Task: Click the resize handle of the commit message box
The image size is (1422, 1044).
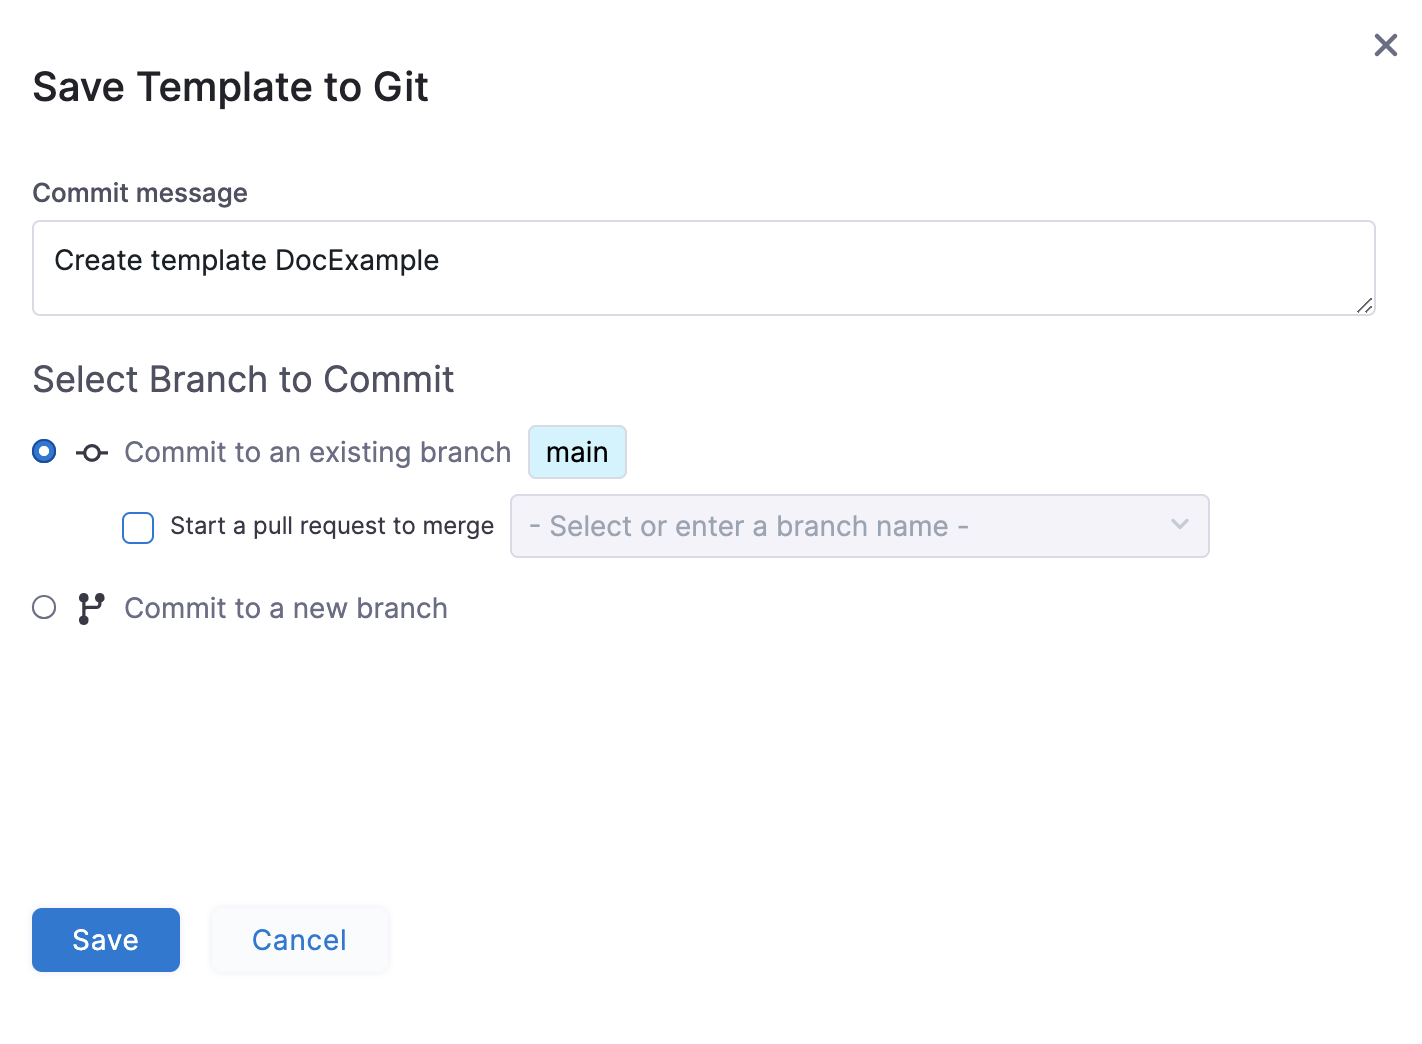Action: click(x=1364, y=305)
